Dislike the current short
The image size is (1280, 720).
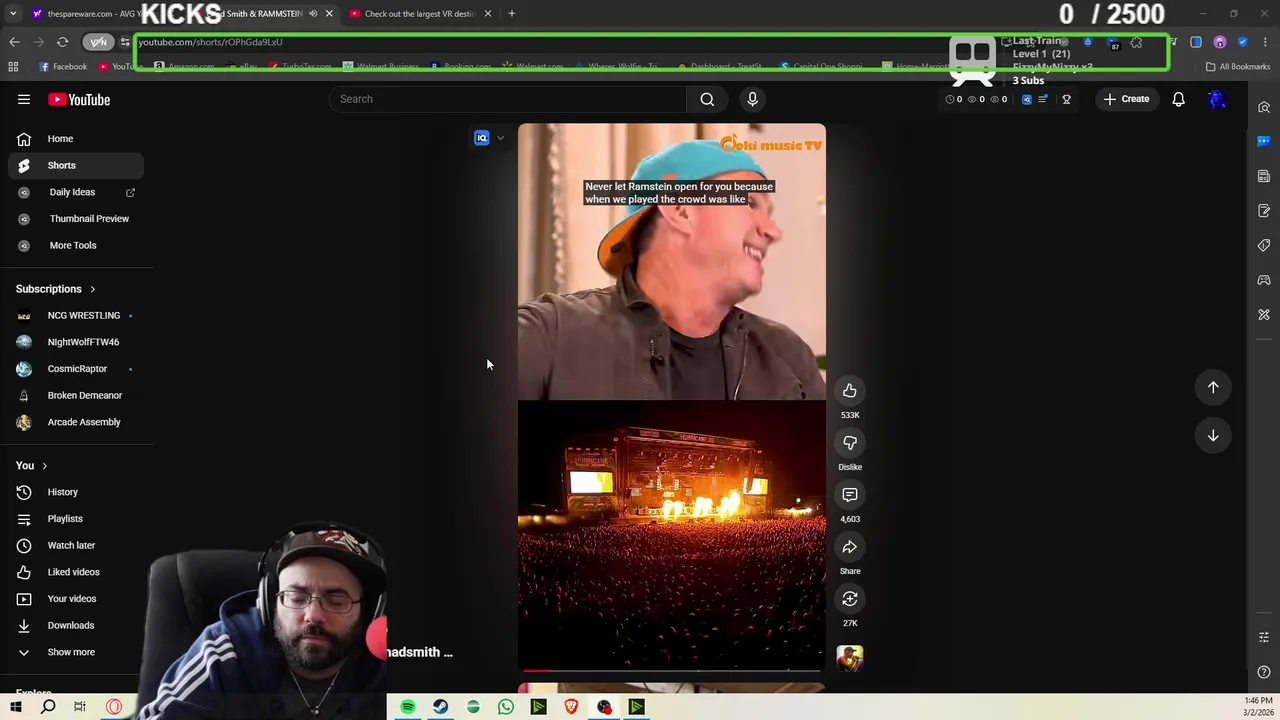click(850, 443)
